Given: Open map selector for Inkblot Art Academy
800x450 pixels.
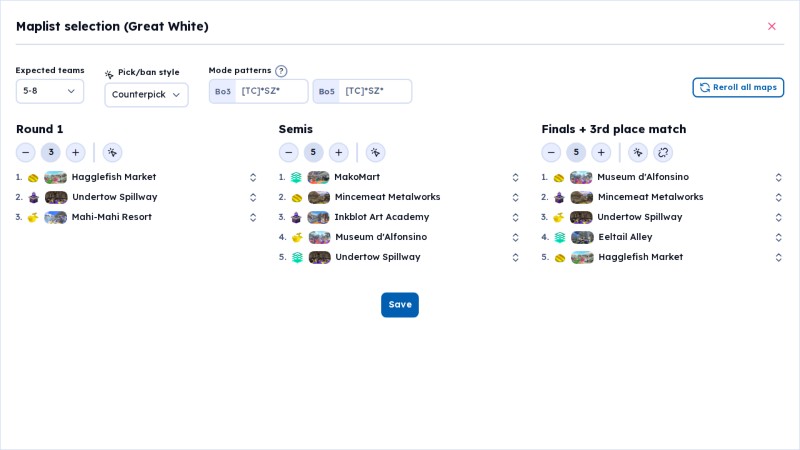Looking at the screenshot, I should (x=515, y=217).
